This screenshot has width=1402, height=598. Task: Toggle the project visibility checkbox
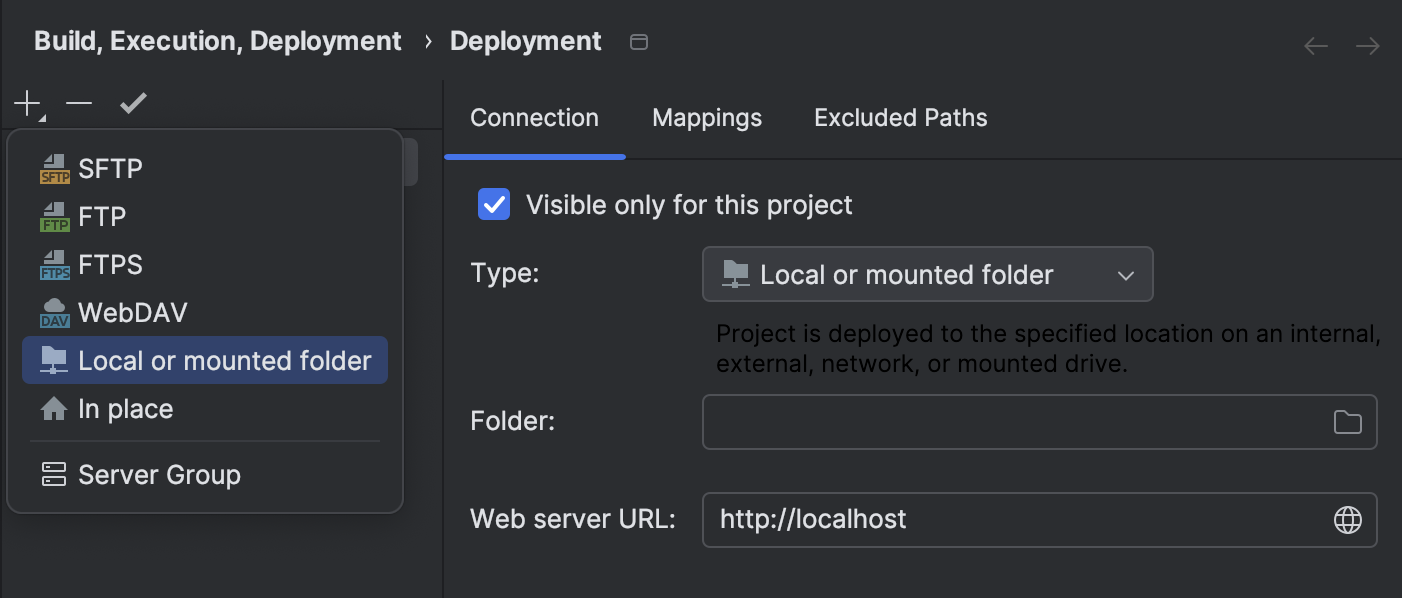pos(492,204)
